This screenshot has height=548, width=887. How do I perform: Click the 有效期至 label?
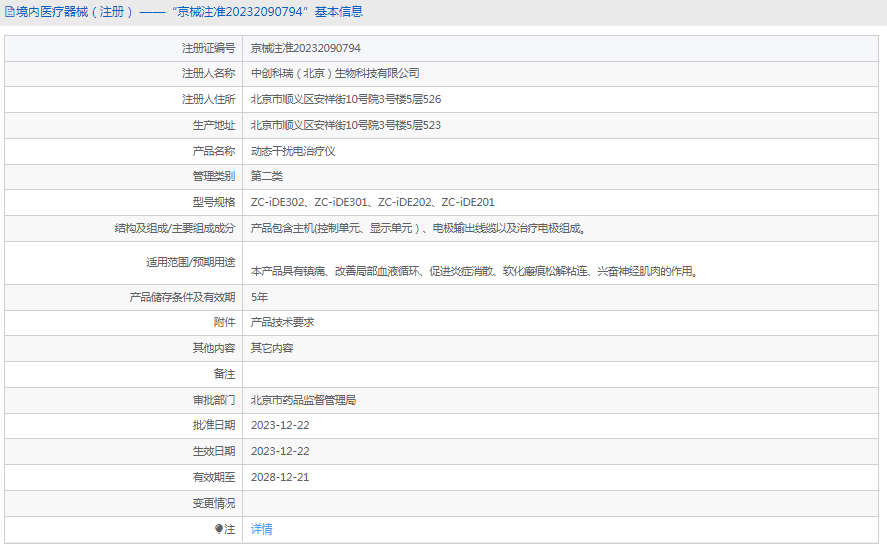point(214,477)
